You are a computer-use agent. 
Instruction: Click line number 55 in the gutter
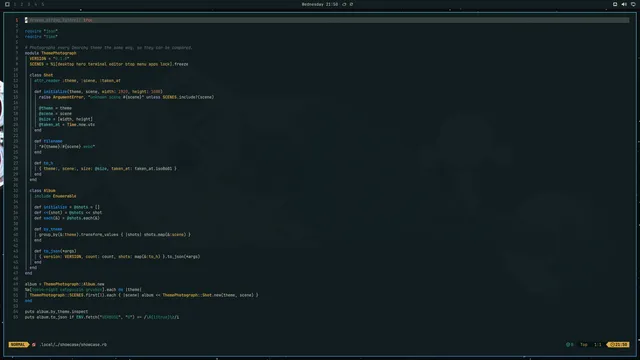pyautogui.click(x=16, y=317)
